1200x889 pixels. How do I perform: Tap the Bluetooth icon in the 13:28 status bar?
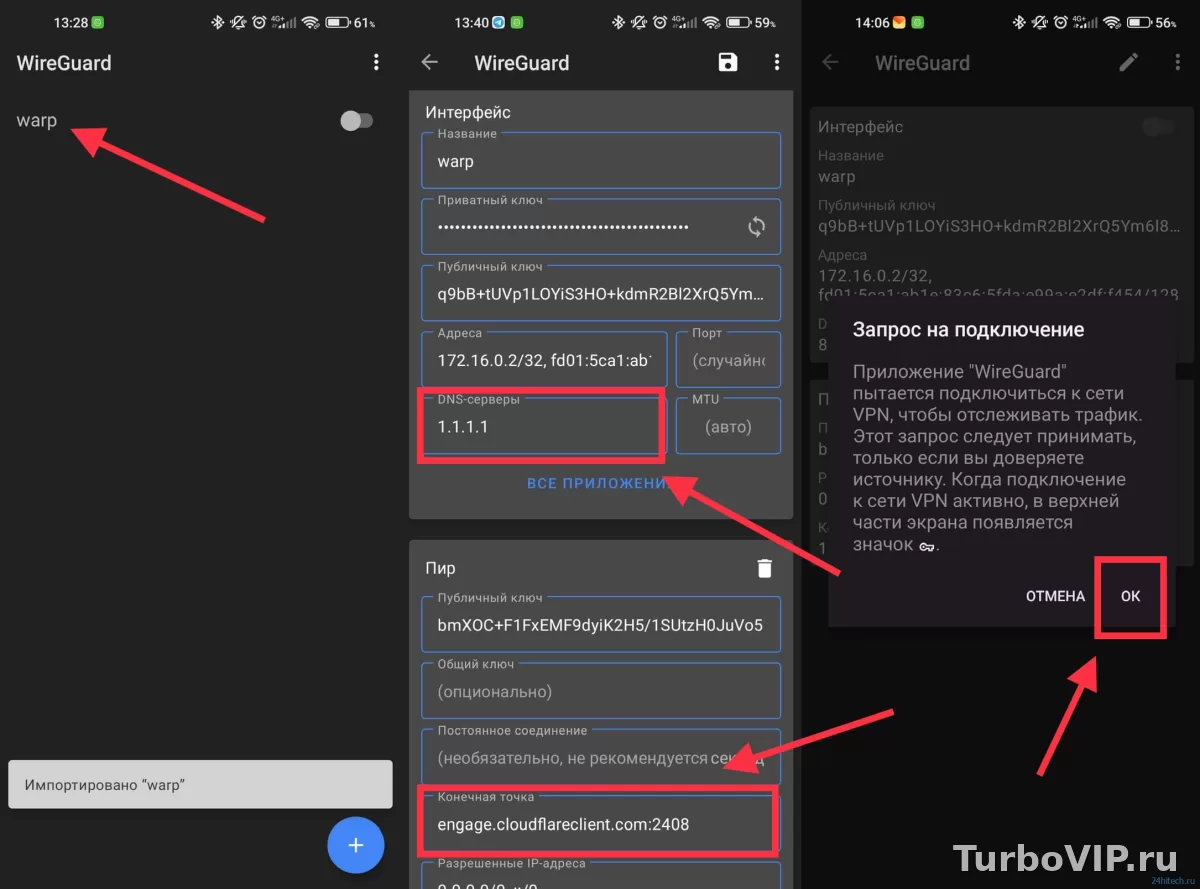tap(217, 22)
